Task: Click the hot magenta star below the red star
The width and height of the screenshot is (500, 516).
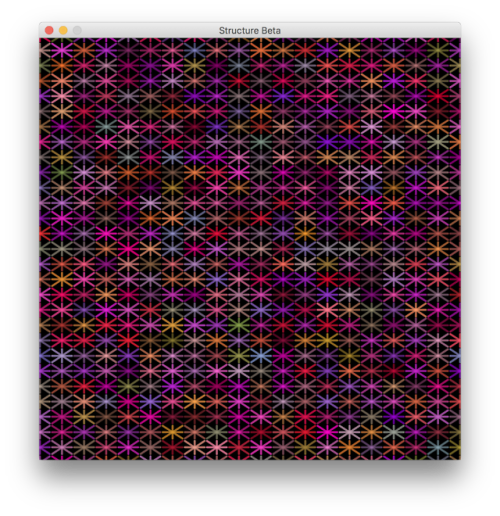Action: tap(394, 111)
